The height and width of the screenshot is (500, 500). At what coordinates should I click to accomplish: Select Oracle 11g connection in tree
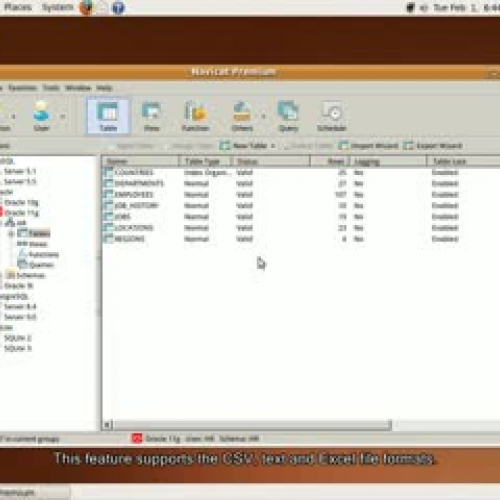pos(21,213)
